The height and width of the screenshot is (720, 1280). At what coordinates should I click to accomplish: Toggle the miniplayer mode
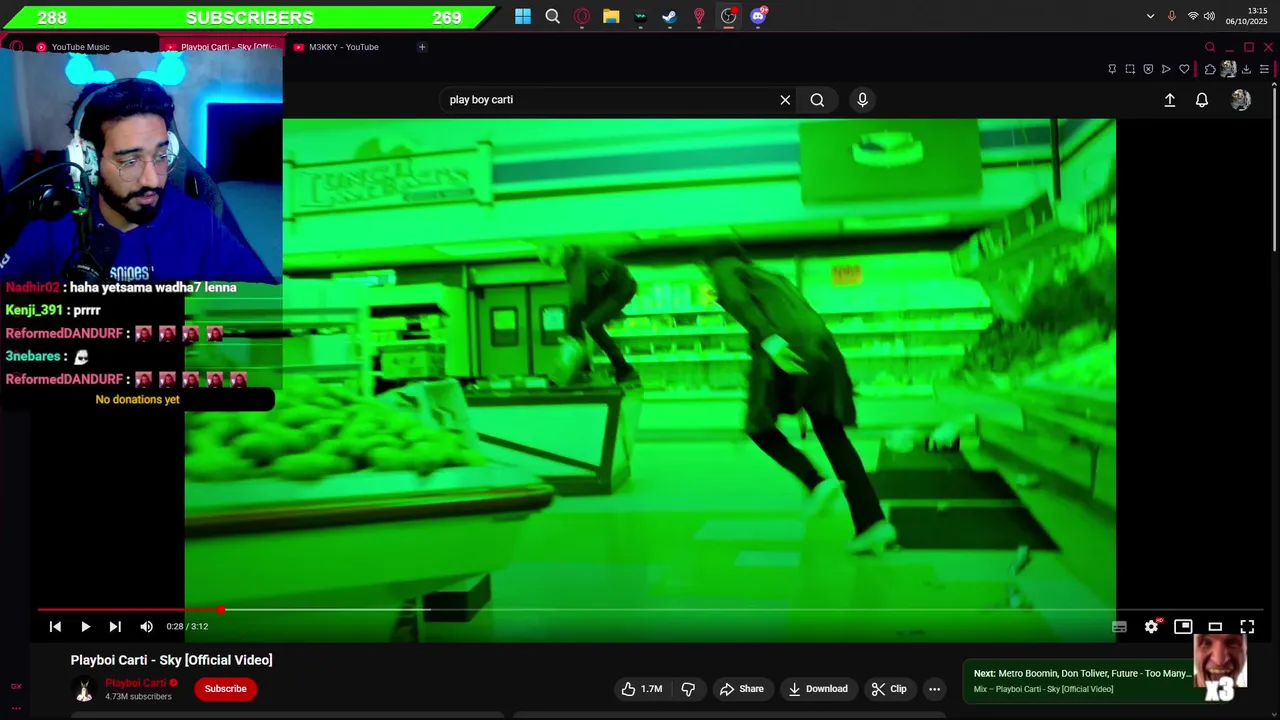(1183, 626)
